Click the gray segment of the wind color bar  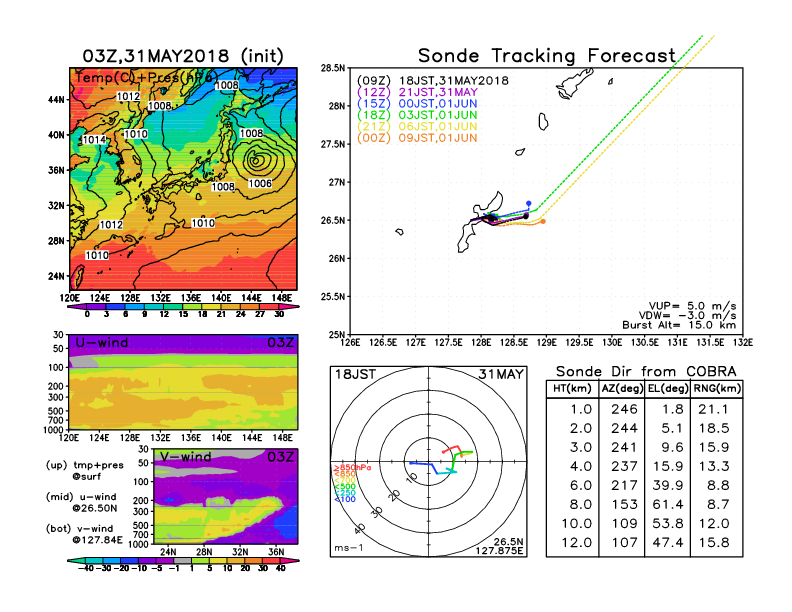183,560
